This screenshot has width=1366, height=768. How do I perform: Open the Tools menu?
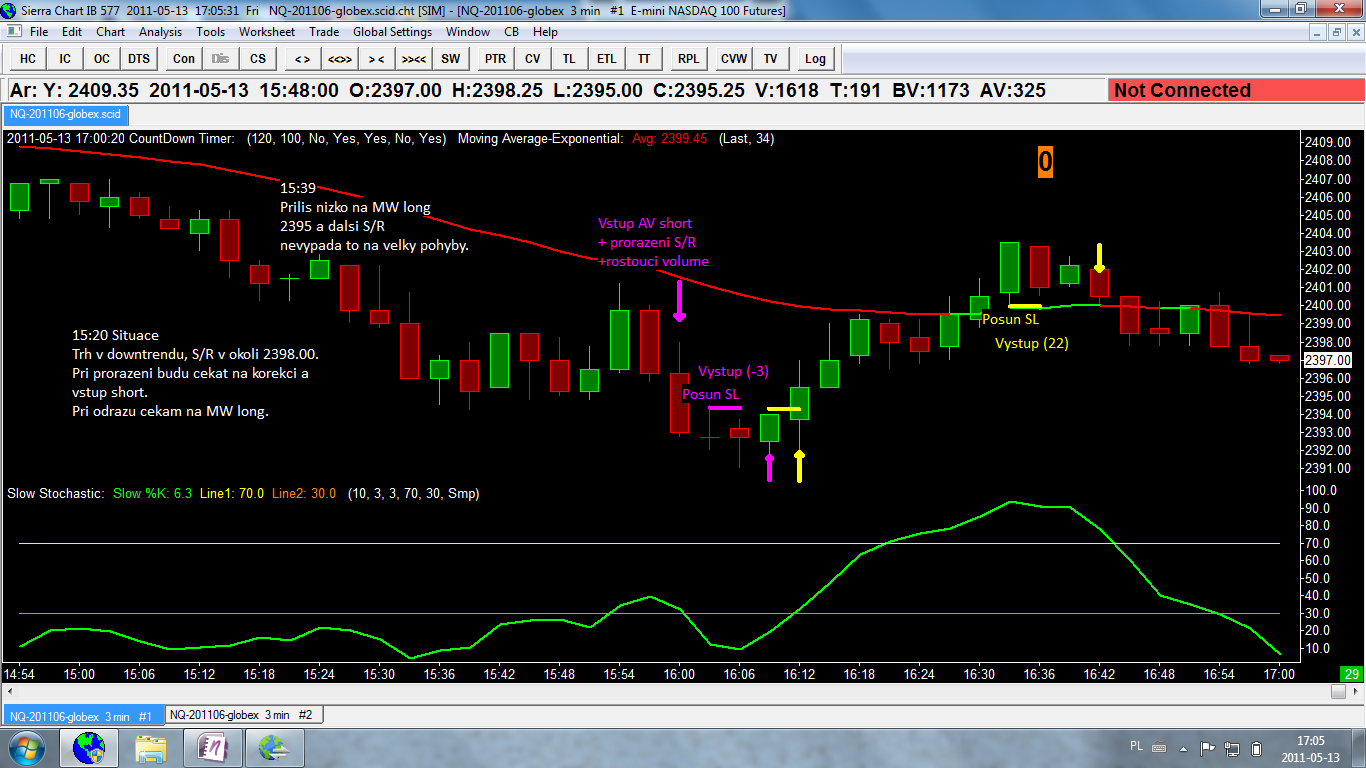tap(210, 32)
